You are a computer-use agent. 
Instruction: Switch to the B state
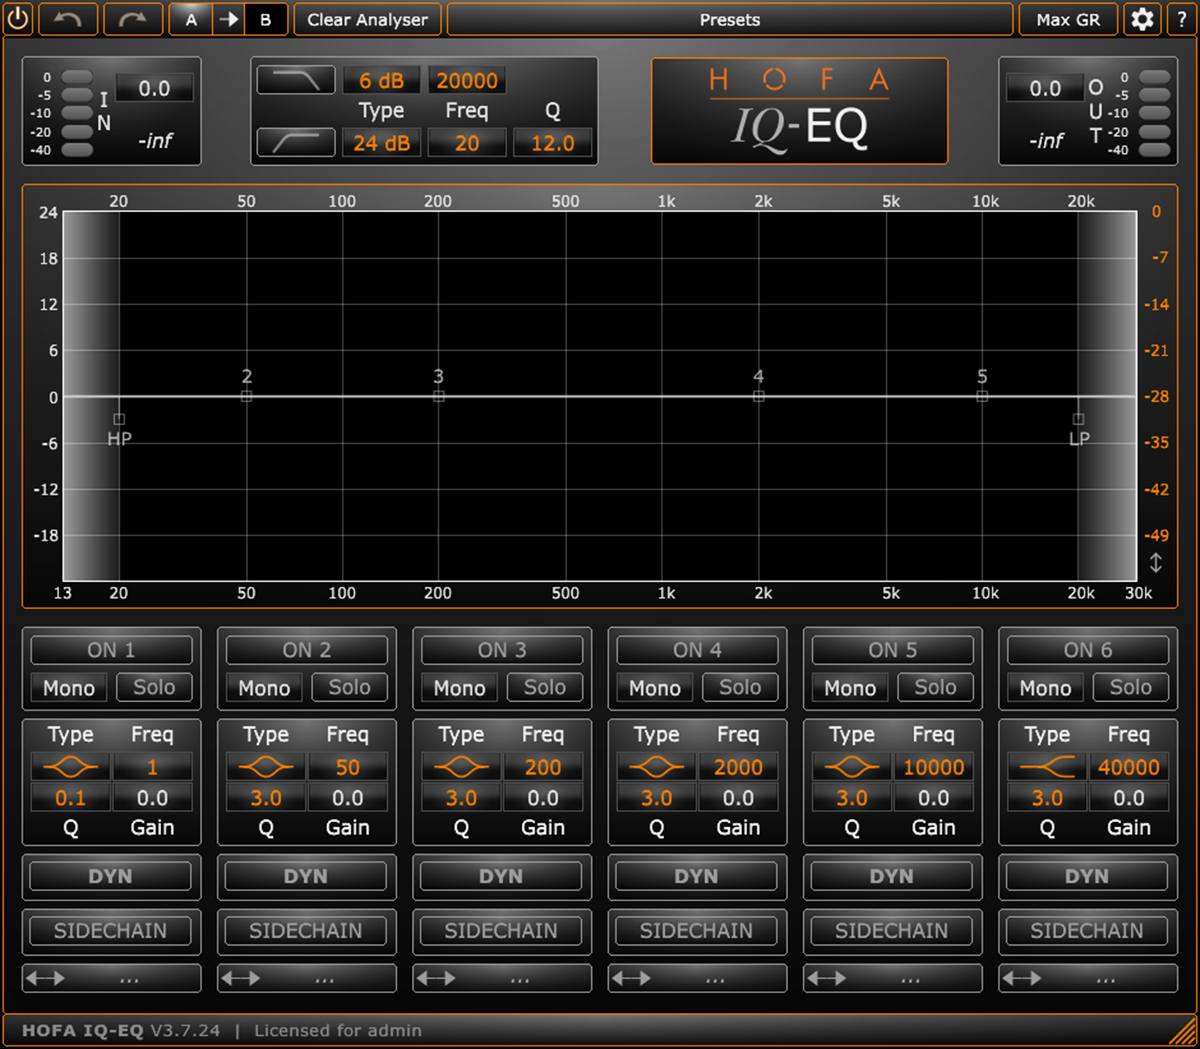tap(265, 19)
